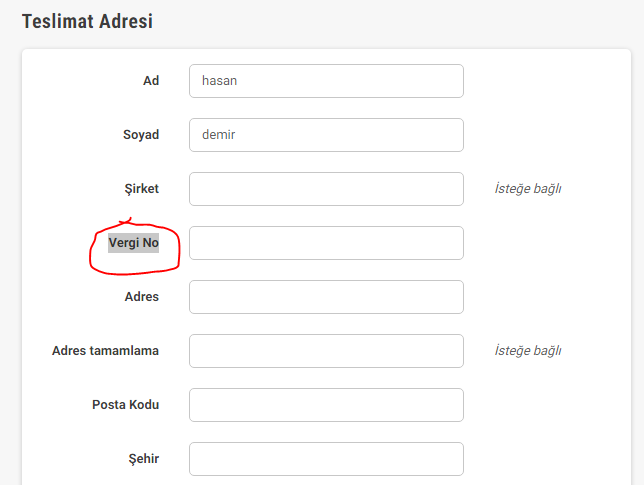Click İsteğe bağlı hint beside Şirket

[527, 189]
